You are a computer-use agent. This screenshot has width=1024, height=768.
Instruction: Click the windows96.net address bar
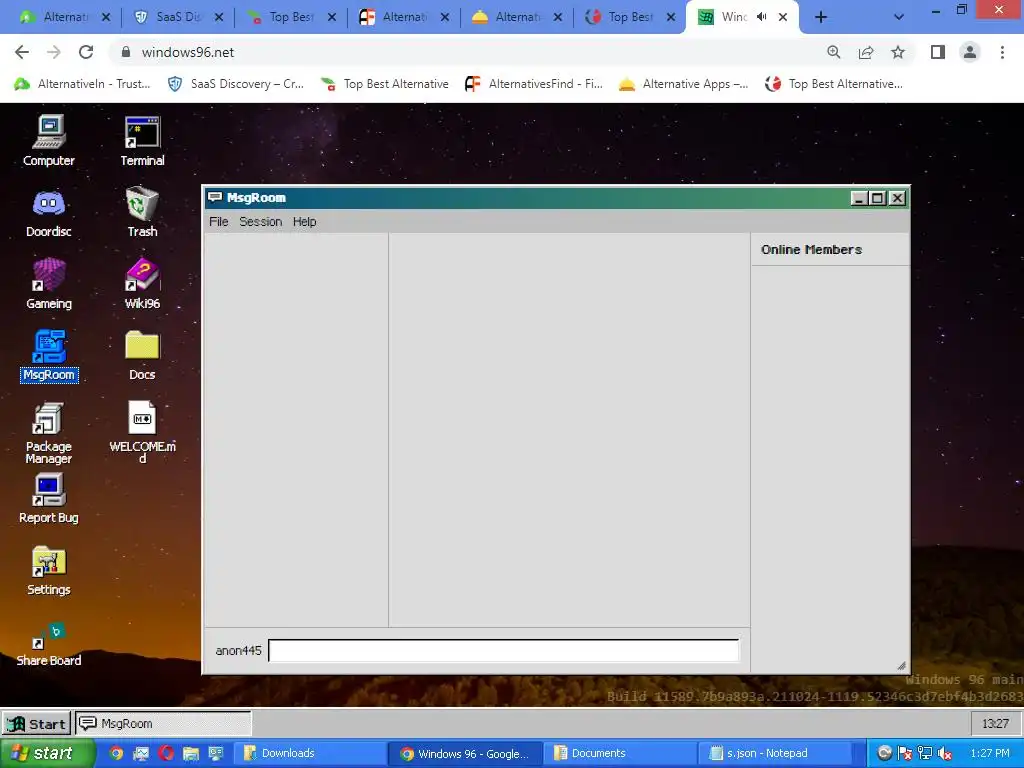coord(470,52)
